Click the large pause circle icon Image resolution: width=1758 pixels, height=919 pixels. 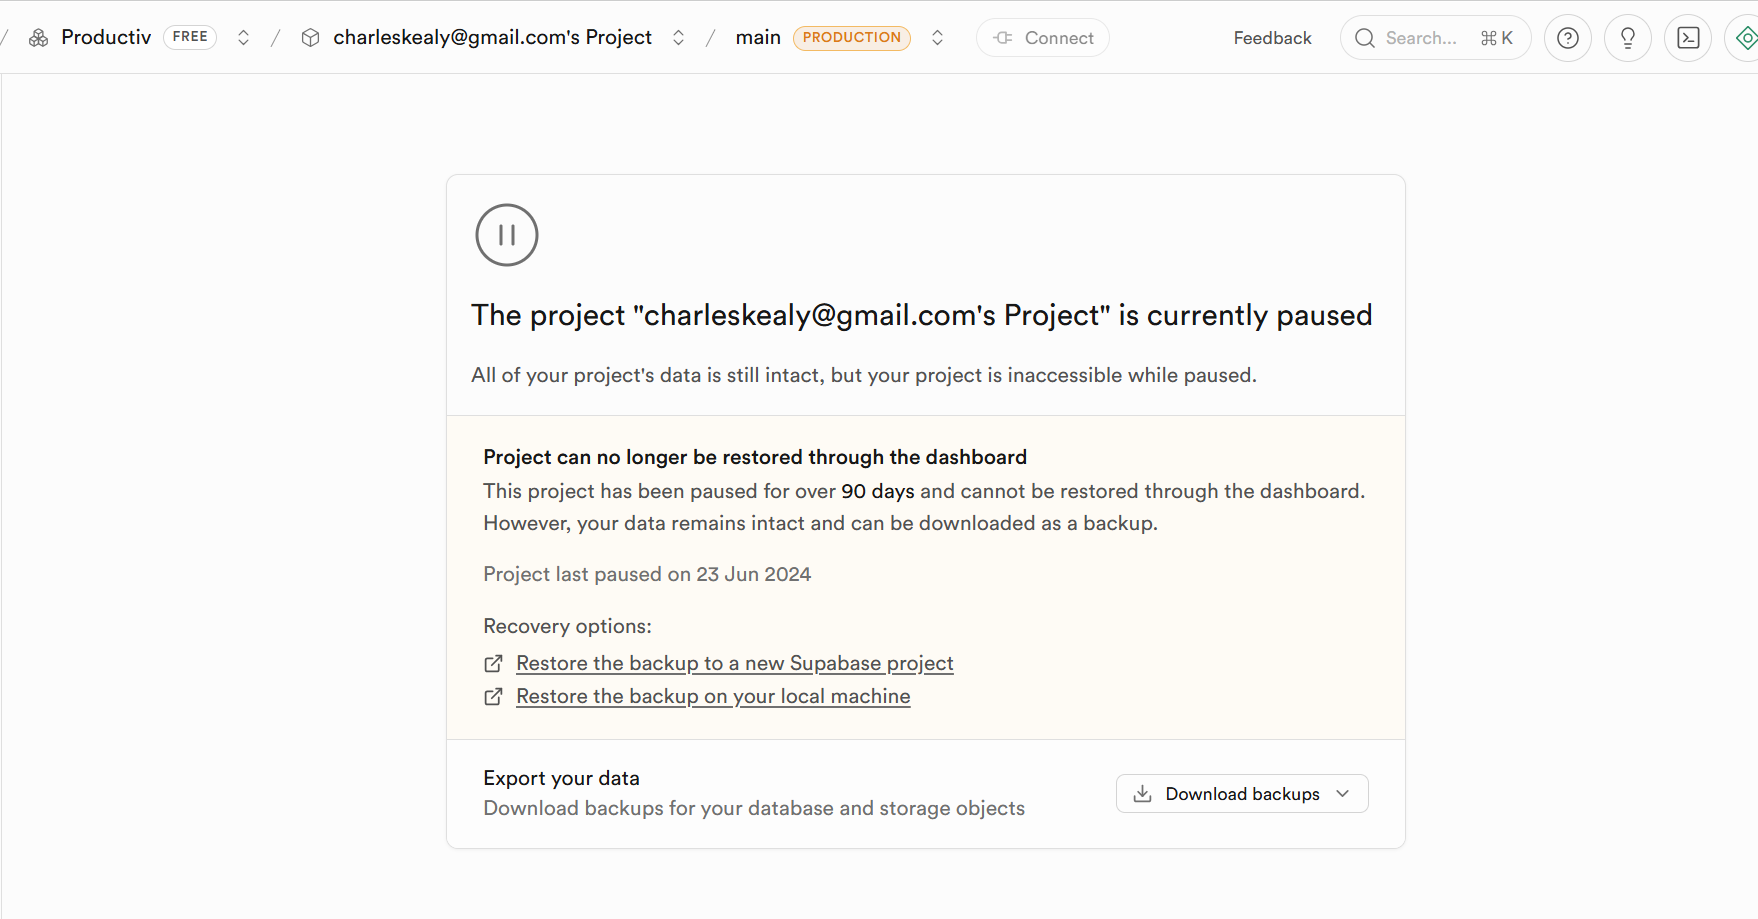(506, 235)
